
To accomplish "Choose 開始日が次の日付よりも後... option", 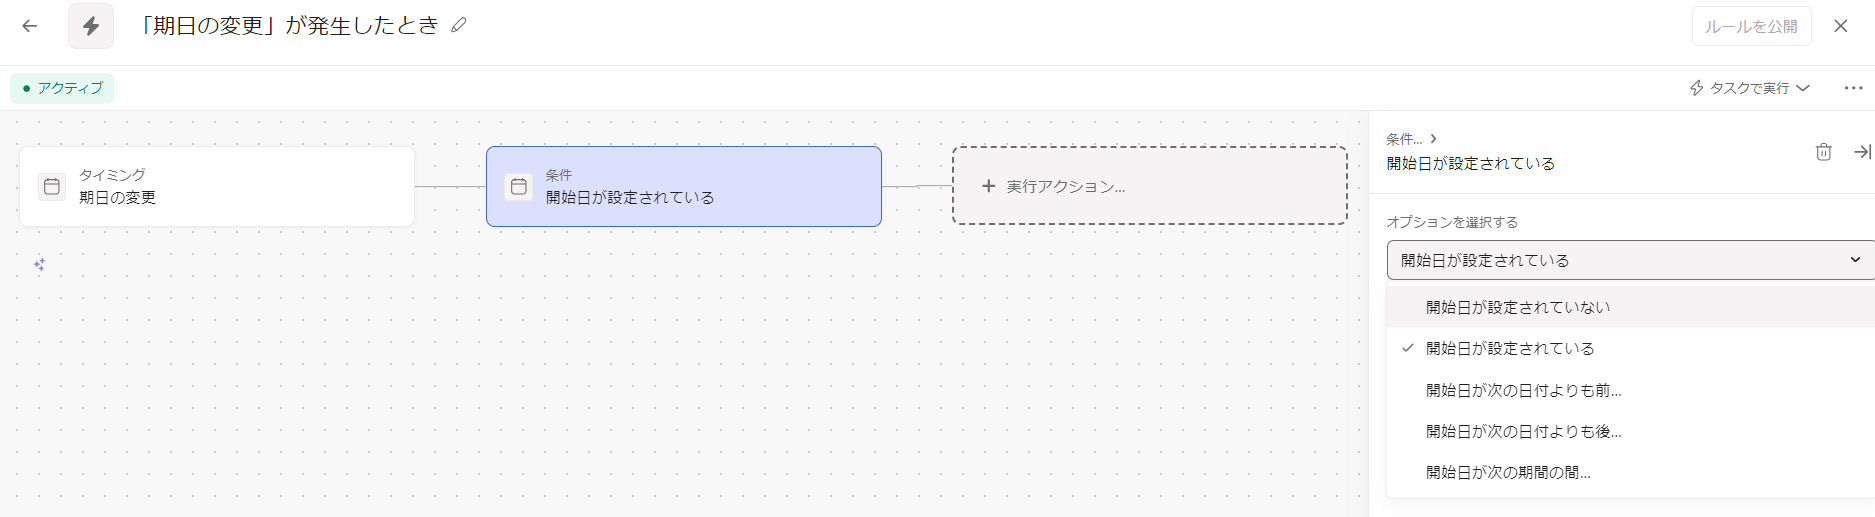I will click(1631, 431).
